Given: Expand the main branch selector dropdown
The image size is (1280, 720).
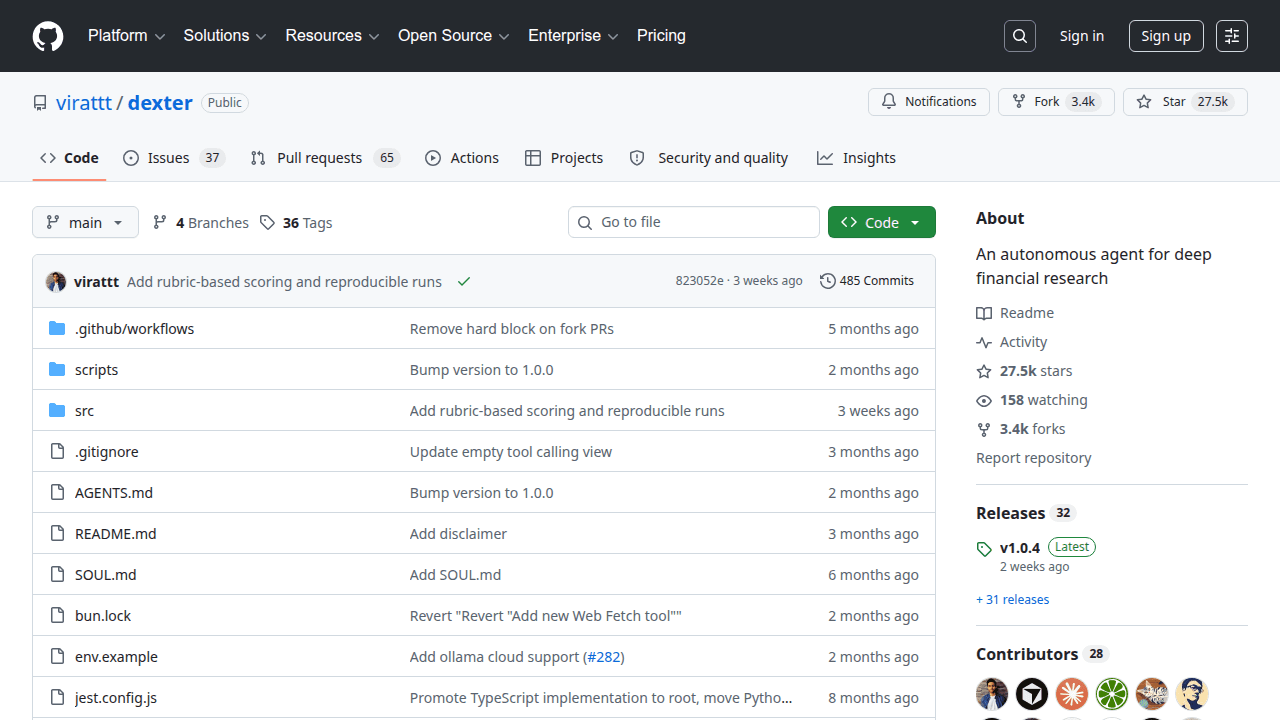Looking at the screenshot, I should [85, 222].
